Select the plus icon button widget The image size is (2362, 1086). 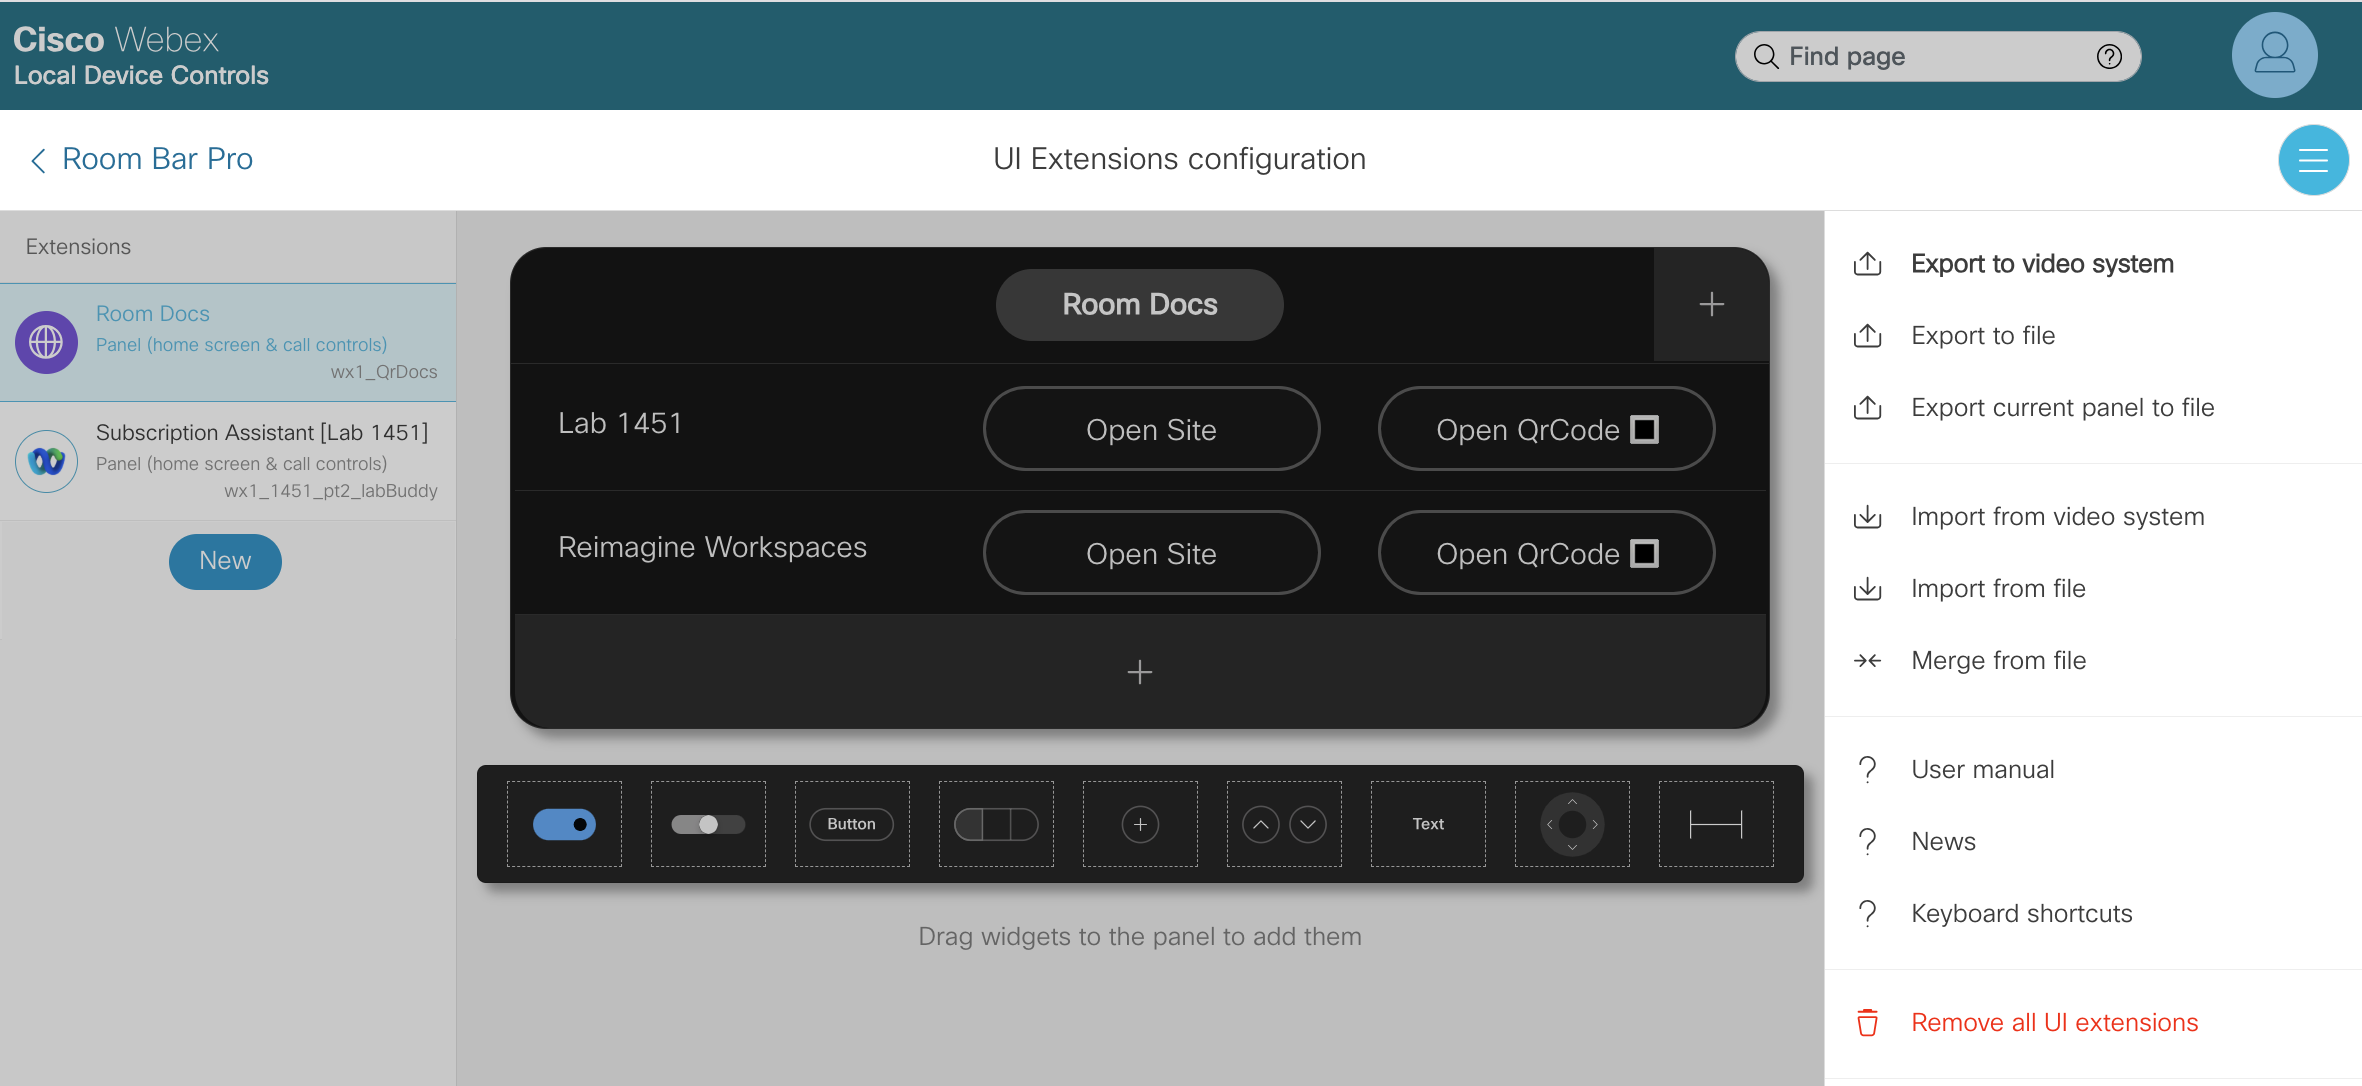pyautogui.click(x=1140, y=824)
